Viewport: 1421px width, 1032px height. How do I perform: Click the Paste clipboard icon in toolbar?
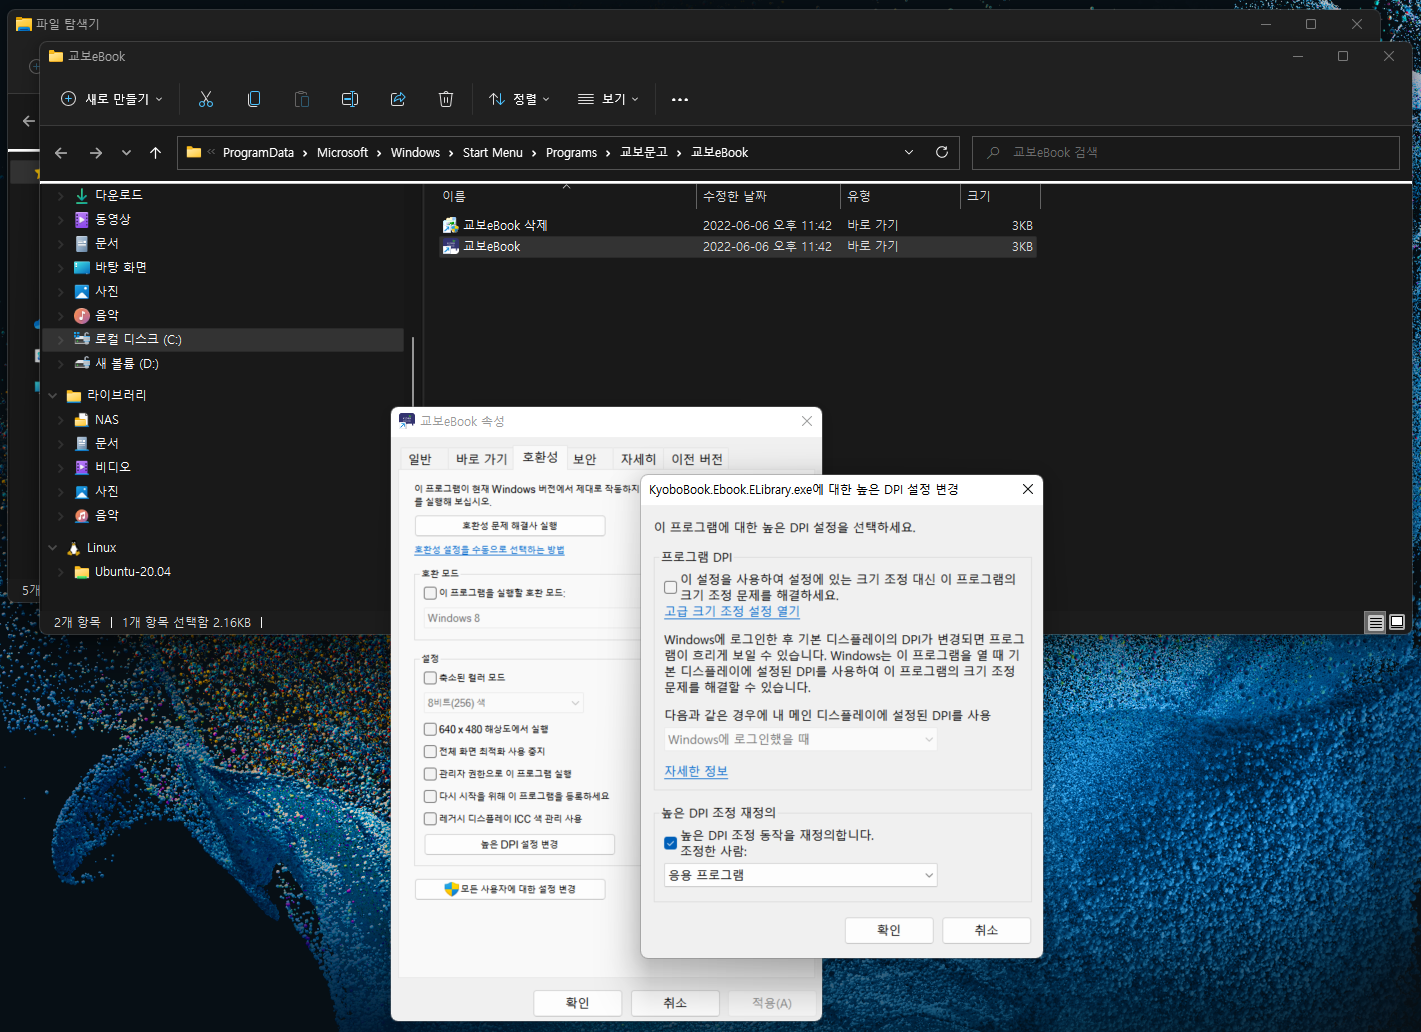tap(302, 99)
